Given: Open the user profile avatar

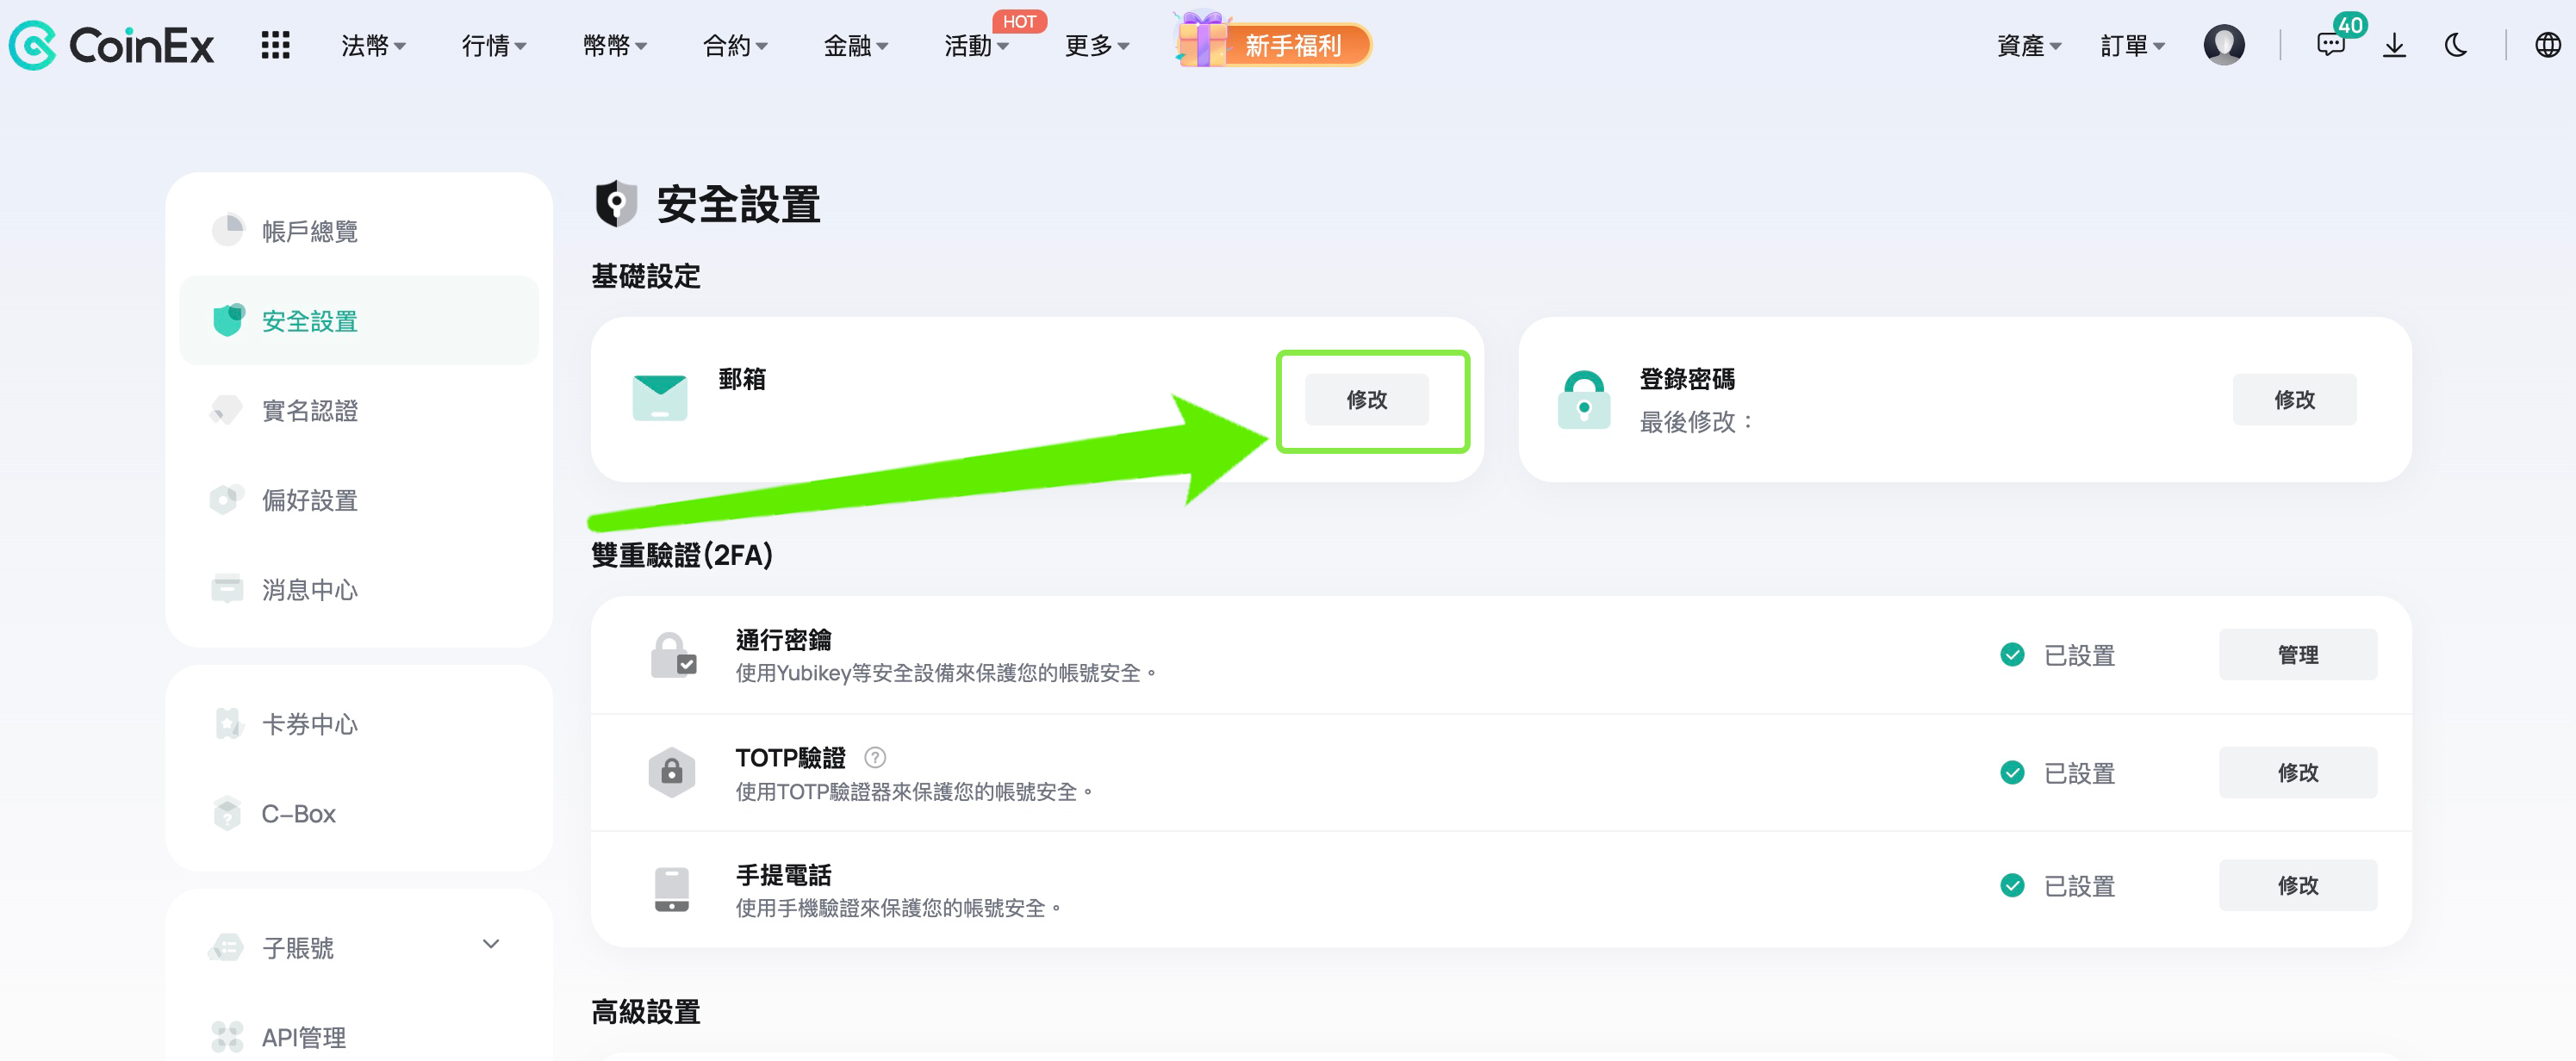Looking at the screenshot, I should pyautogui.click(x=2223, y=45).
